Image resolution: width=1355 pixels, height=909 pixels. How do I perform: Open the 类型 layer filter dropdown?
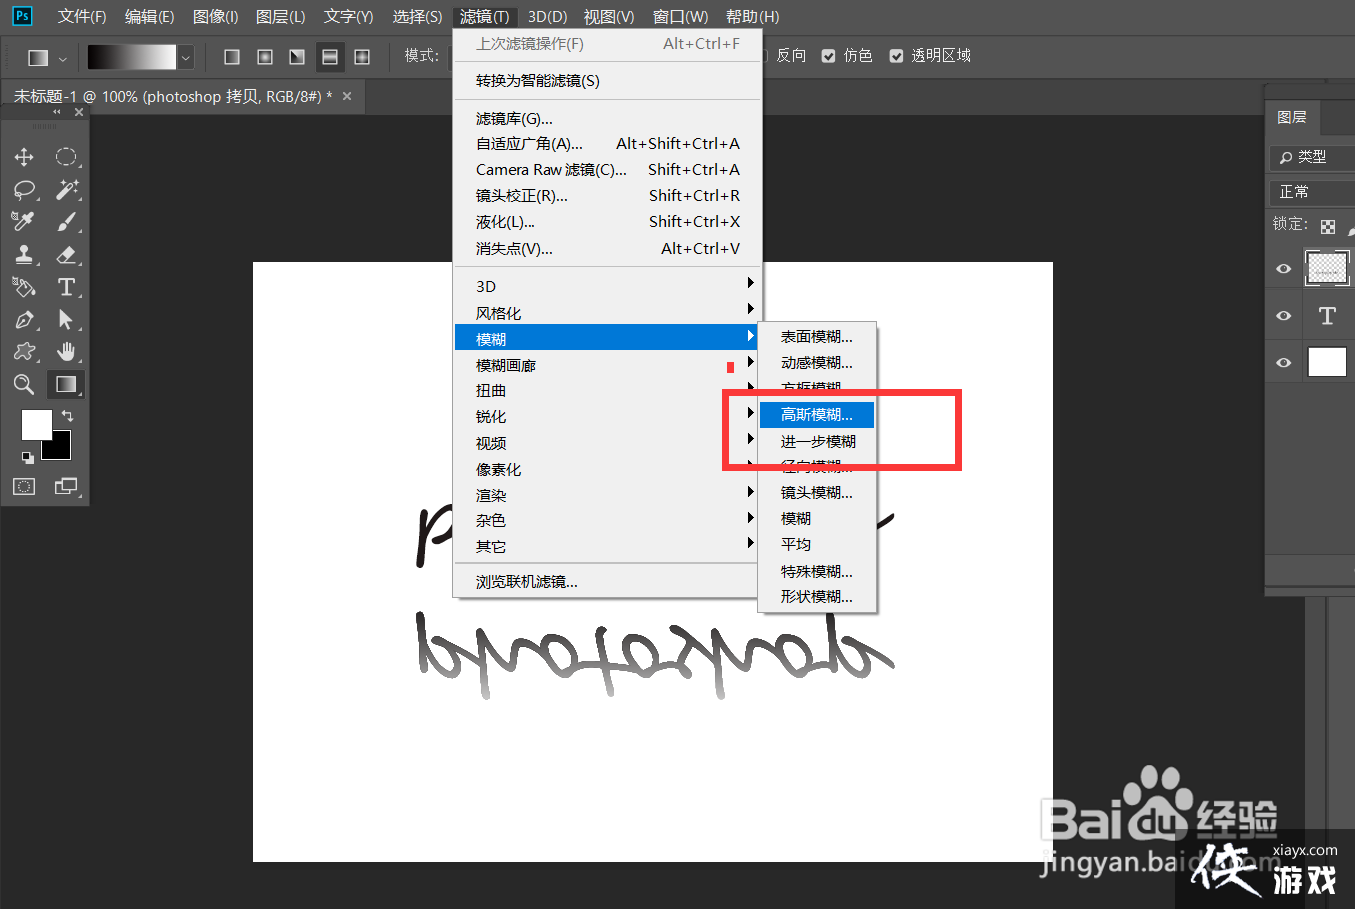[x=1311, y=157]
